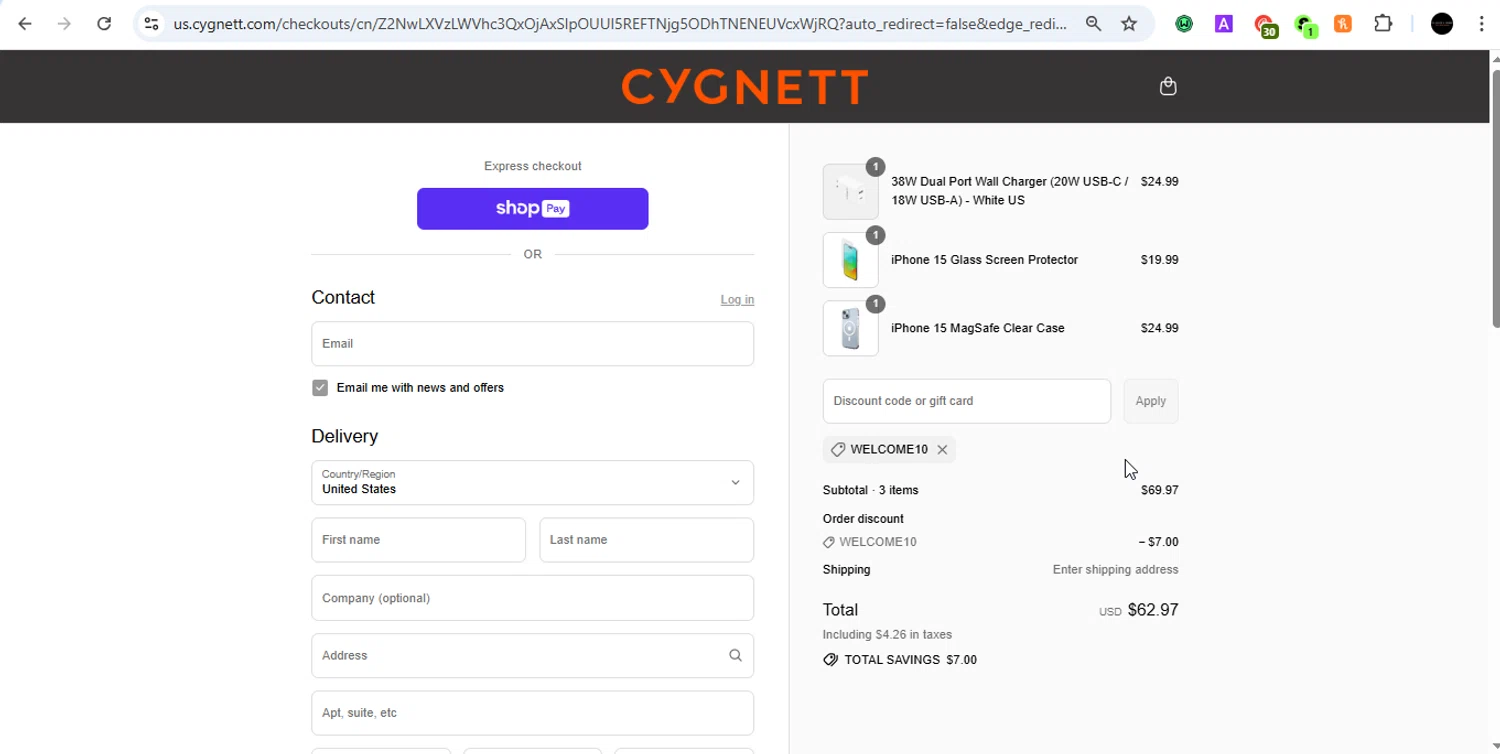Click the Express checkout label
This screenshot has height=754, width=1500.
click(x=533, y=166)
